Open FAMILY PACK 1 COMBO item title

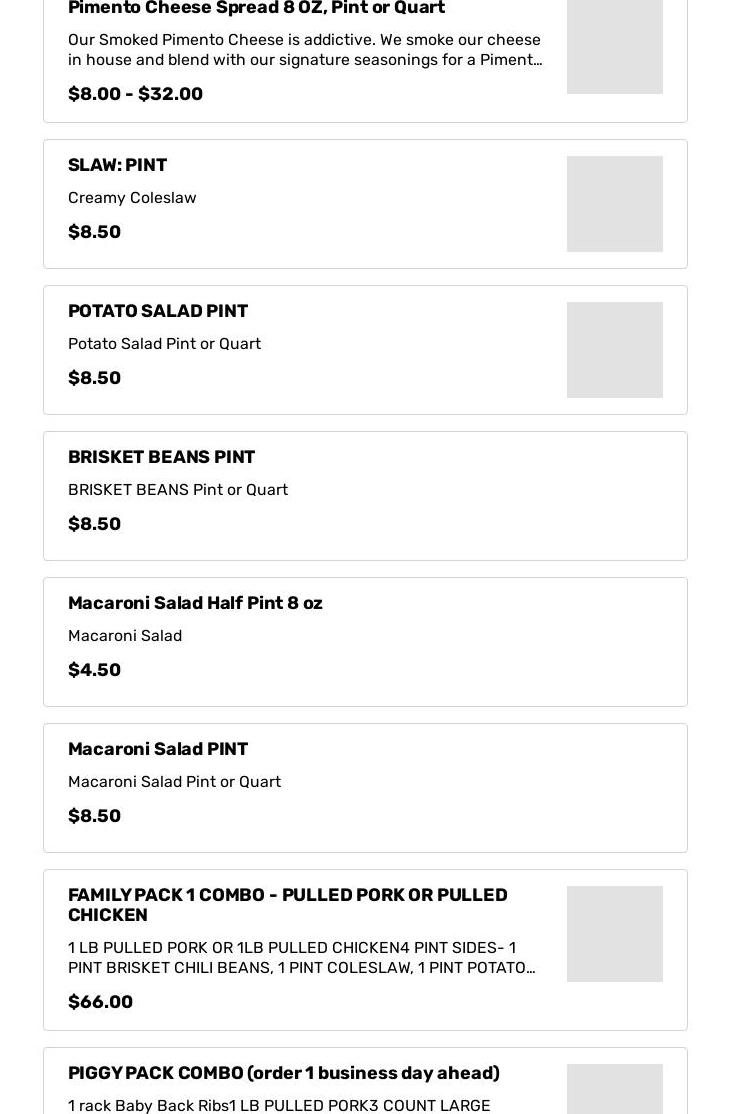tap(287, 905)
